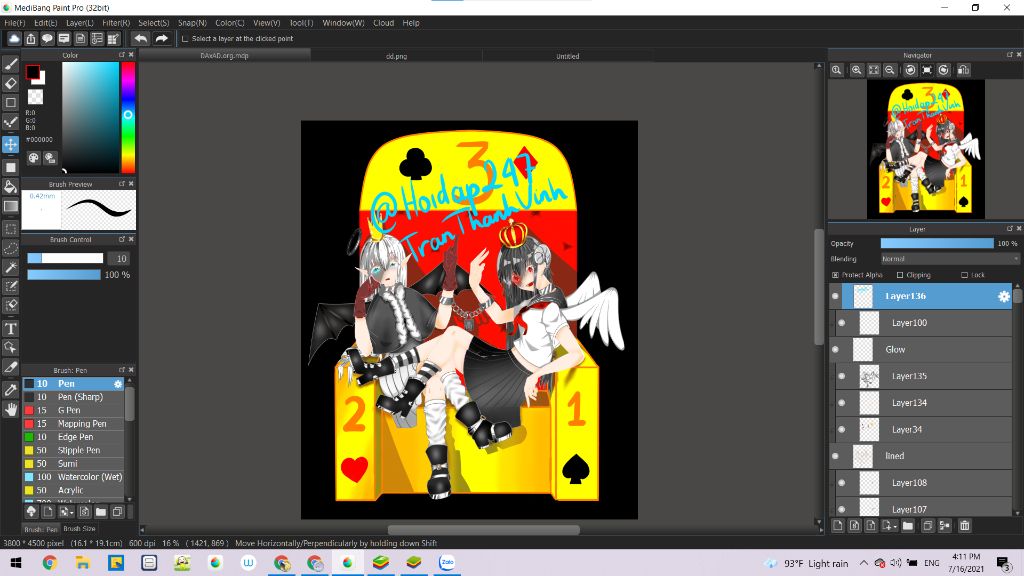Open Zalo from Windows taskbar
This screenshot has height=576, width=1024.
click(447, 562)
